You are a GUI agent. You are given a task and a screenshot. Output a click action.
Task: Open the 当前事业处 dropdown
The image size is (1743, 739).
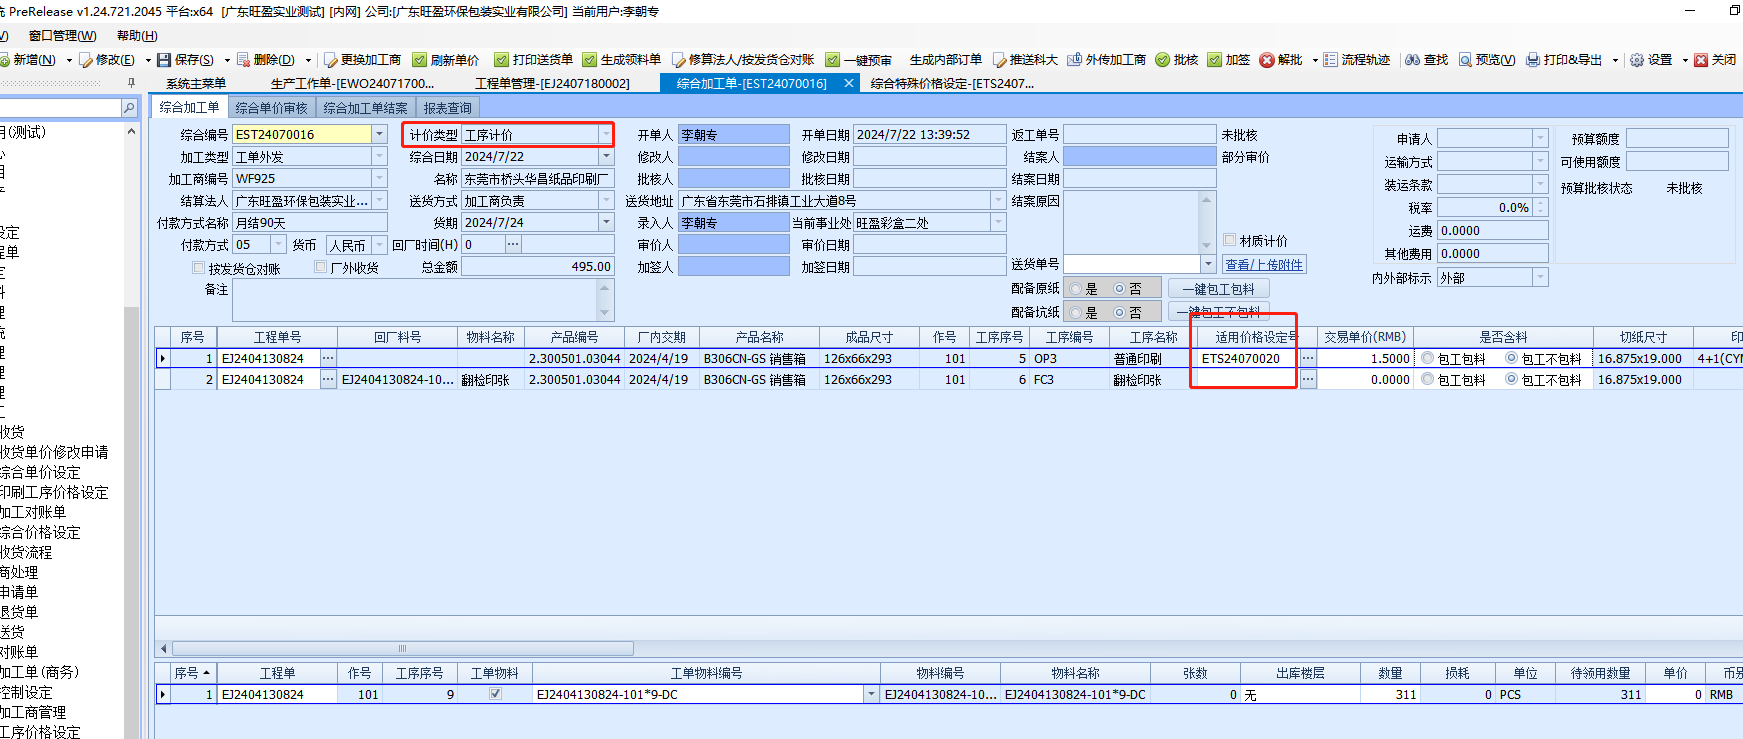coord(998,223)
